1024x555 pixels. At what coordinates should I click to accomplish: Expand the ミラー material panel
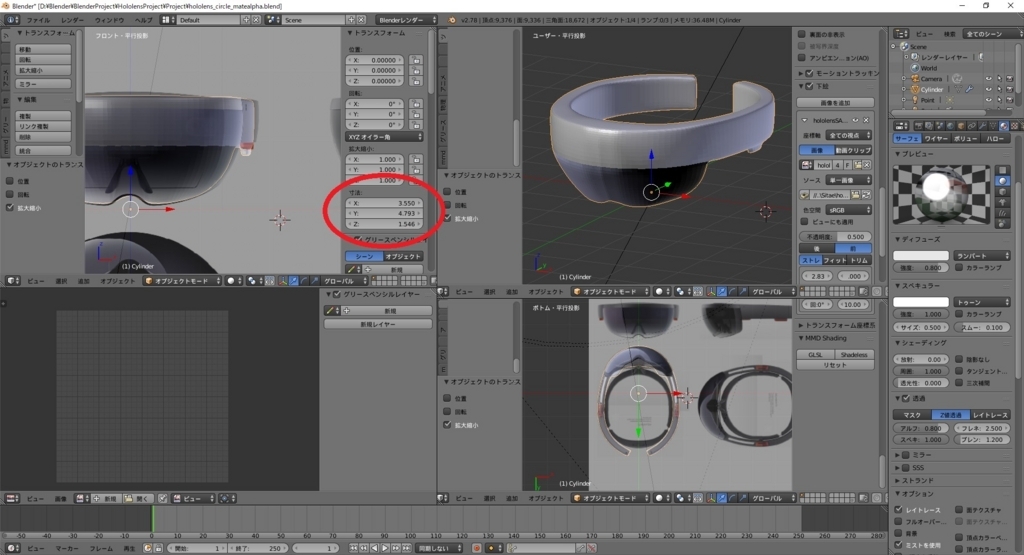[x=897, y=455]
